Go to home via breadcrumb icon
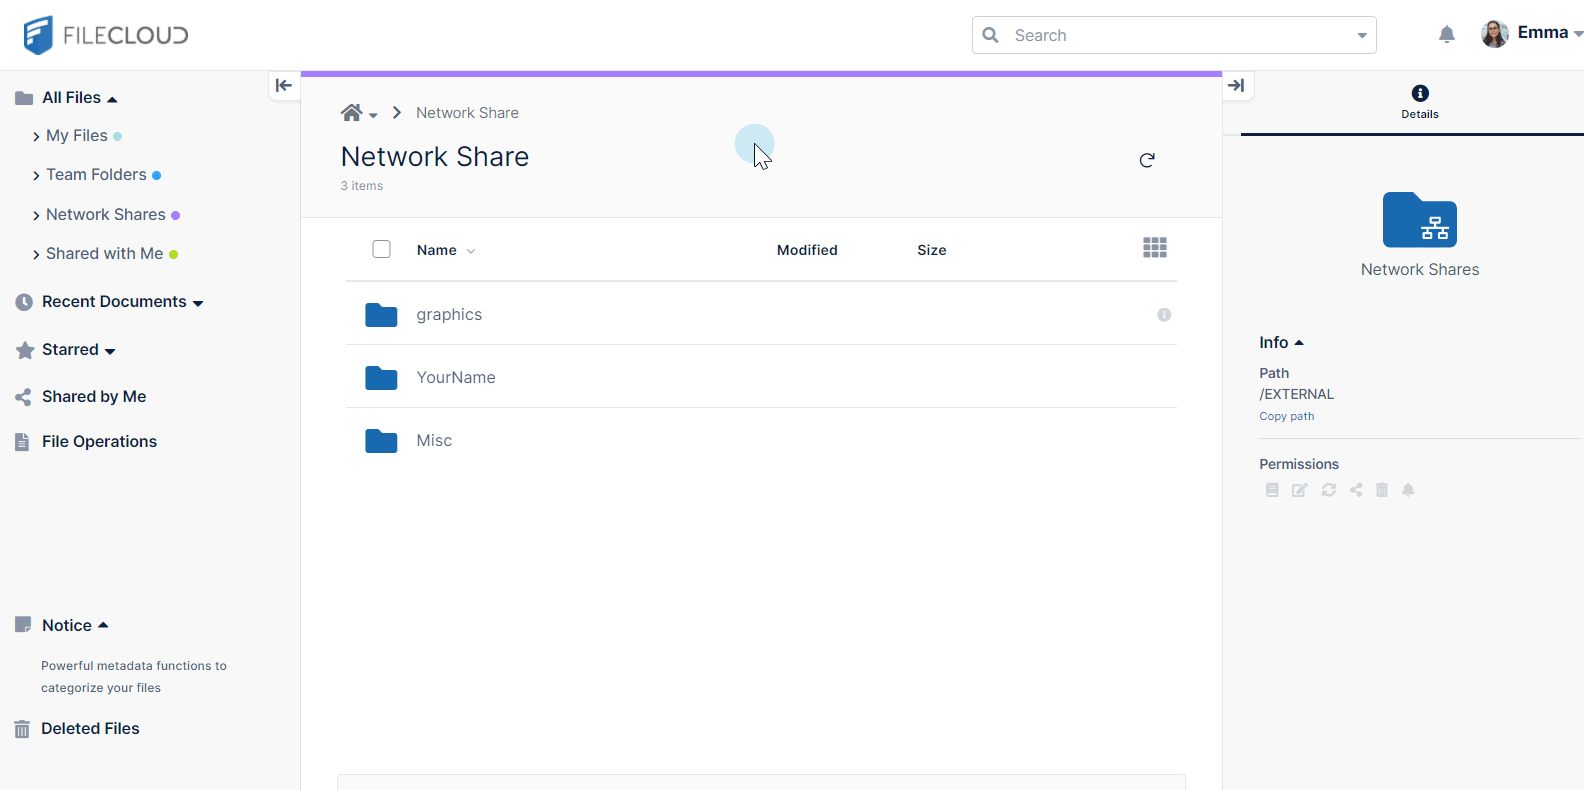1584x790 pixels. (x=351, y=113)
